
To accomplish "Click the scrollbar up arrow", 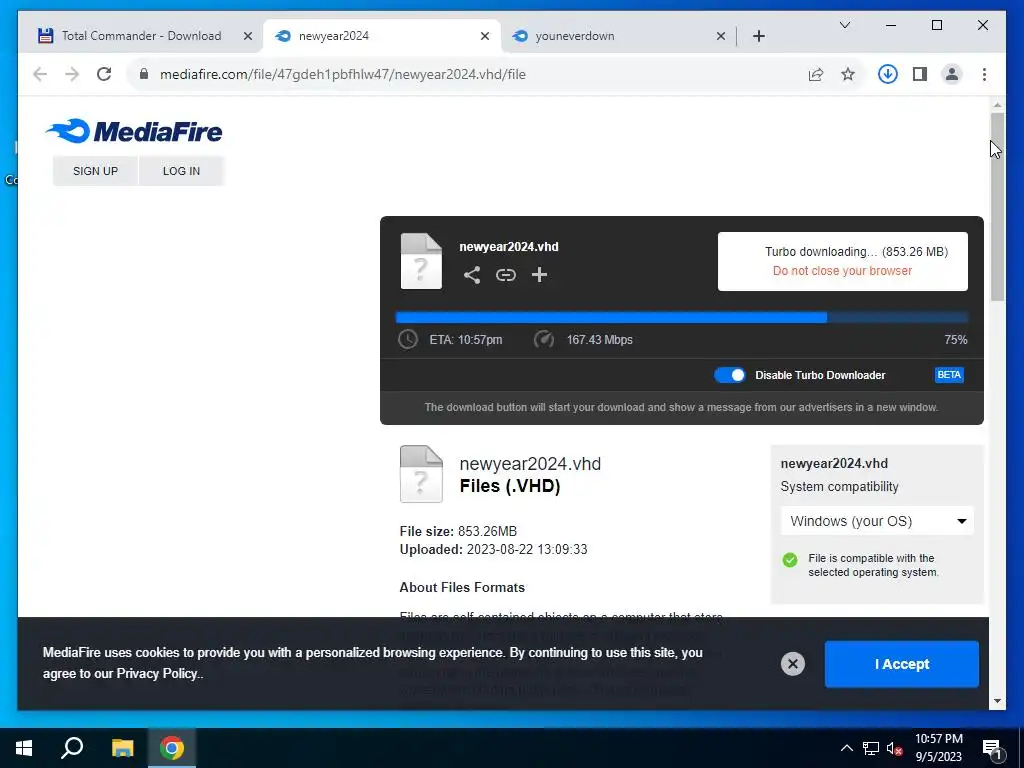I will [997, 104].
